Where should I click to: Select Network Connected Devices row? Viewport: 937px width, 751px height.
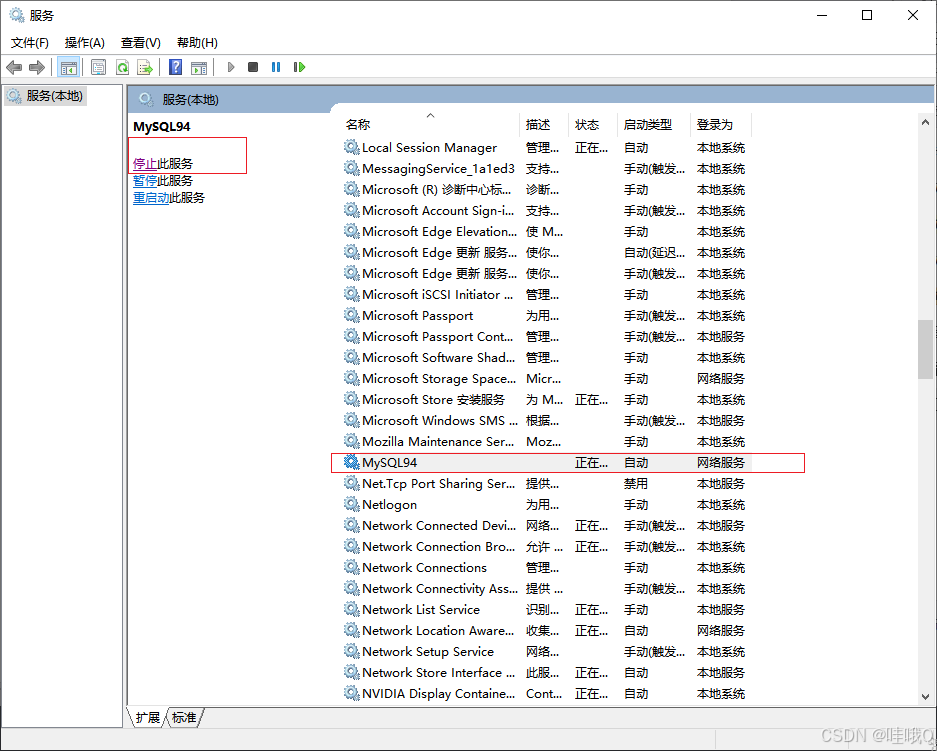pyautogui.click(x=547, y=525)
